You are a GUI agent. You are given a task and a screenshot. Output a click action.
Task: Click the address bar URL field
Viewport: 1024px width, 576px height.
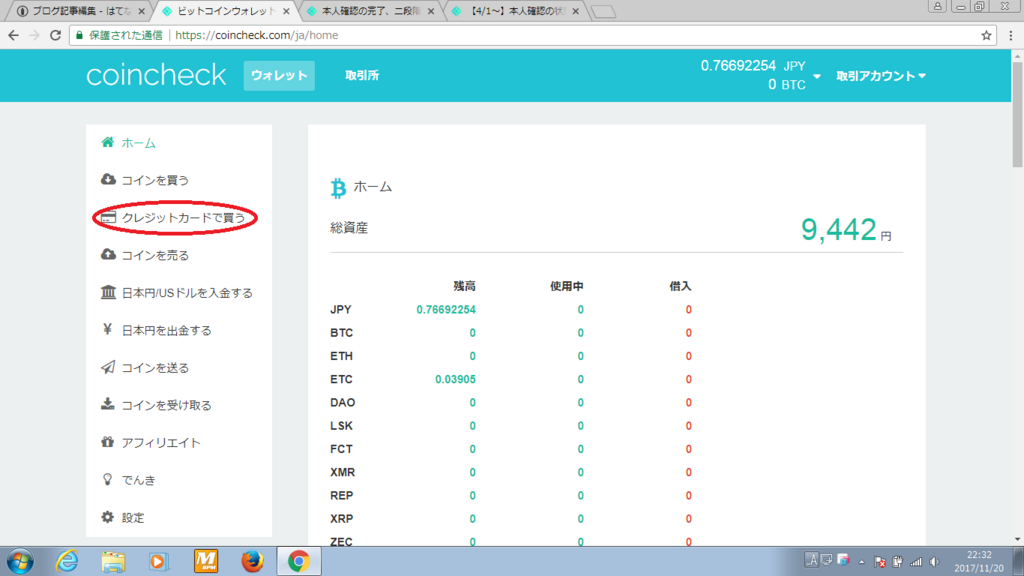(x=532, y=35)
